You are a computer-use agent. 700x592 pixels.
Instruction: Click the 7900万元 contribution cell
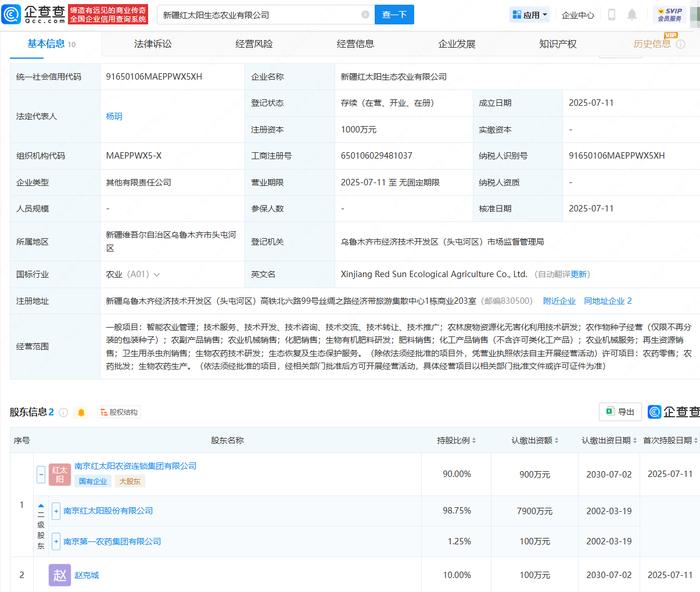[x=534, y=511]
